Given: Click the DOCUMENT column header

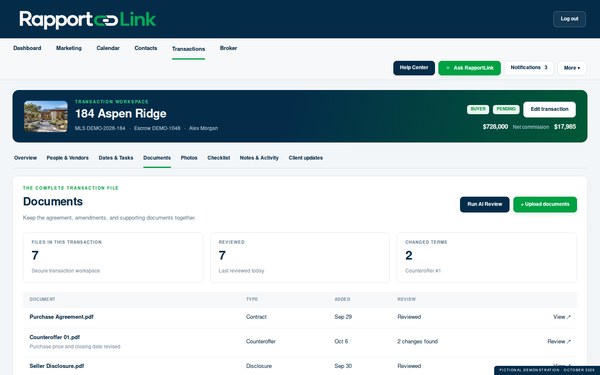Looking at the screenshot, I should (42, 299).
